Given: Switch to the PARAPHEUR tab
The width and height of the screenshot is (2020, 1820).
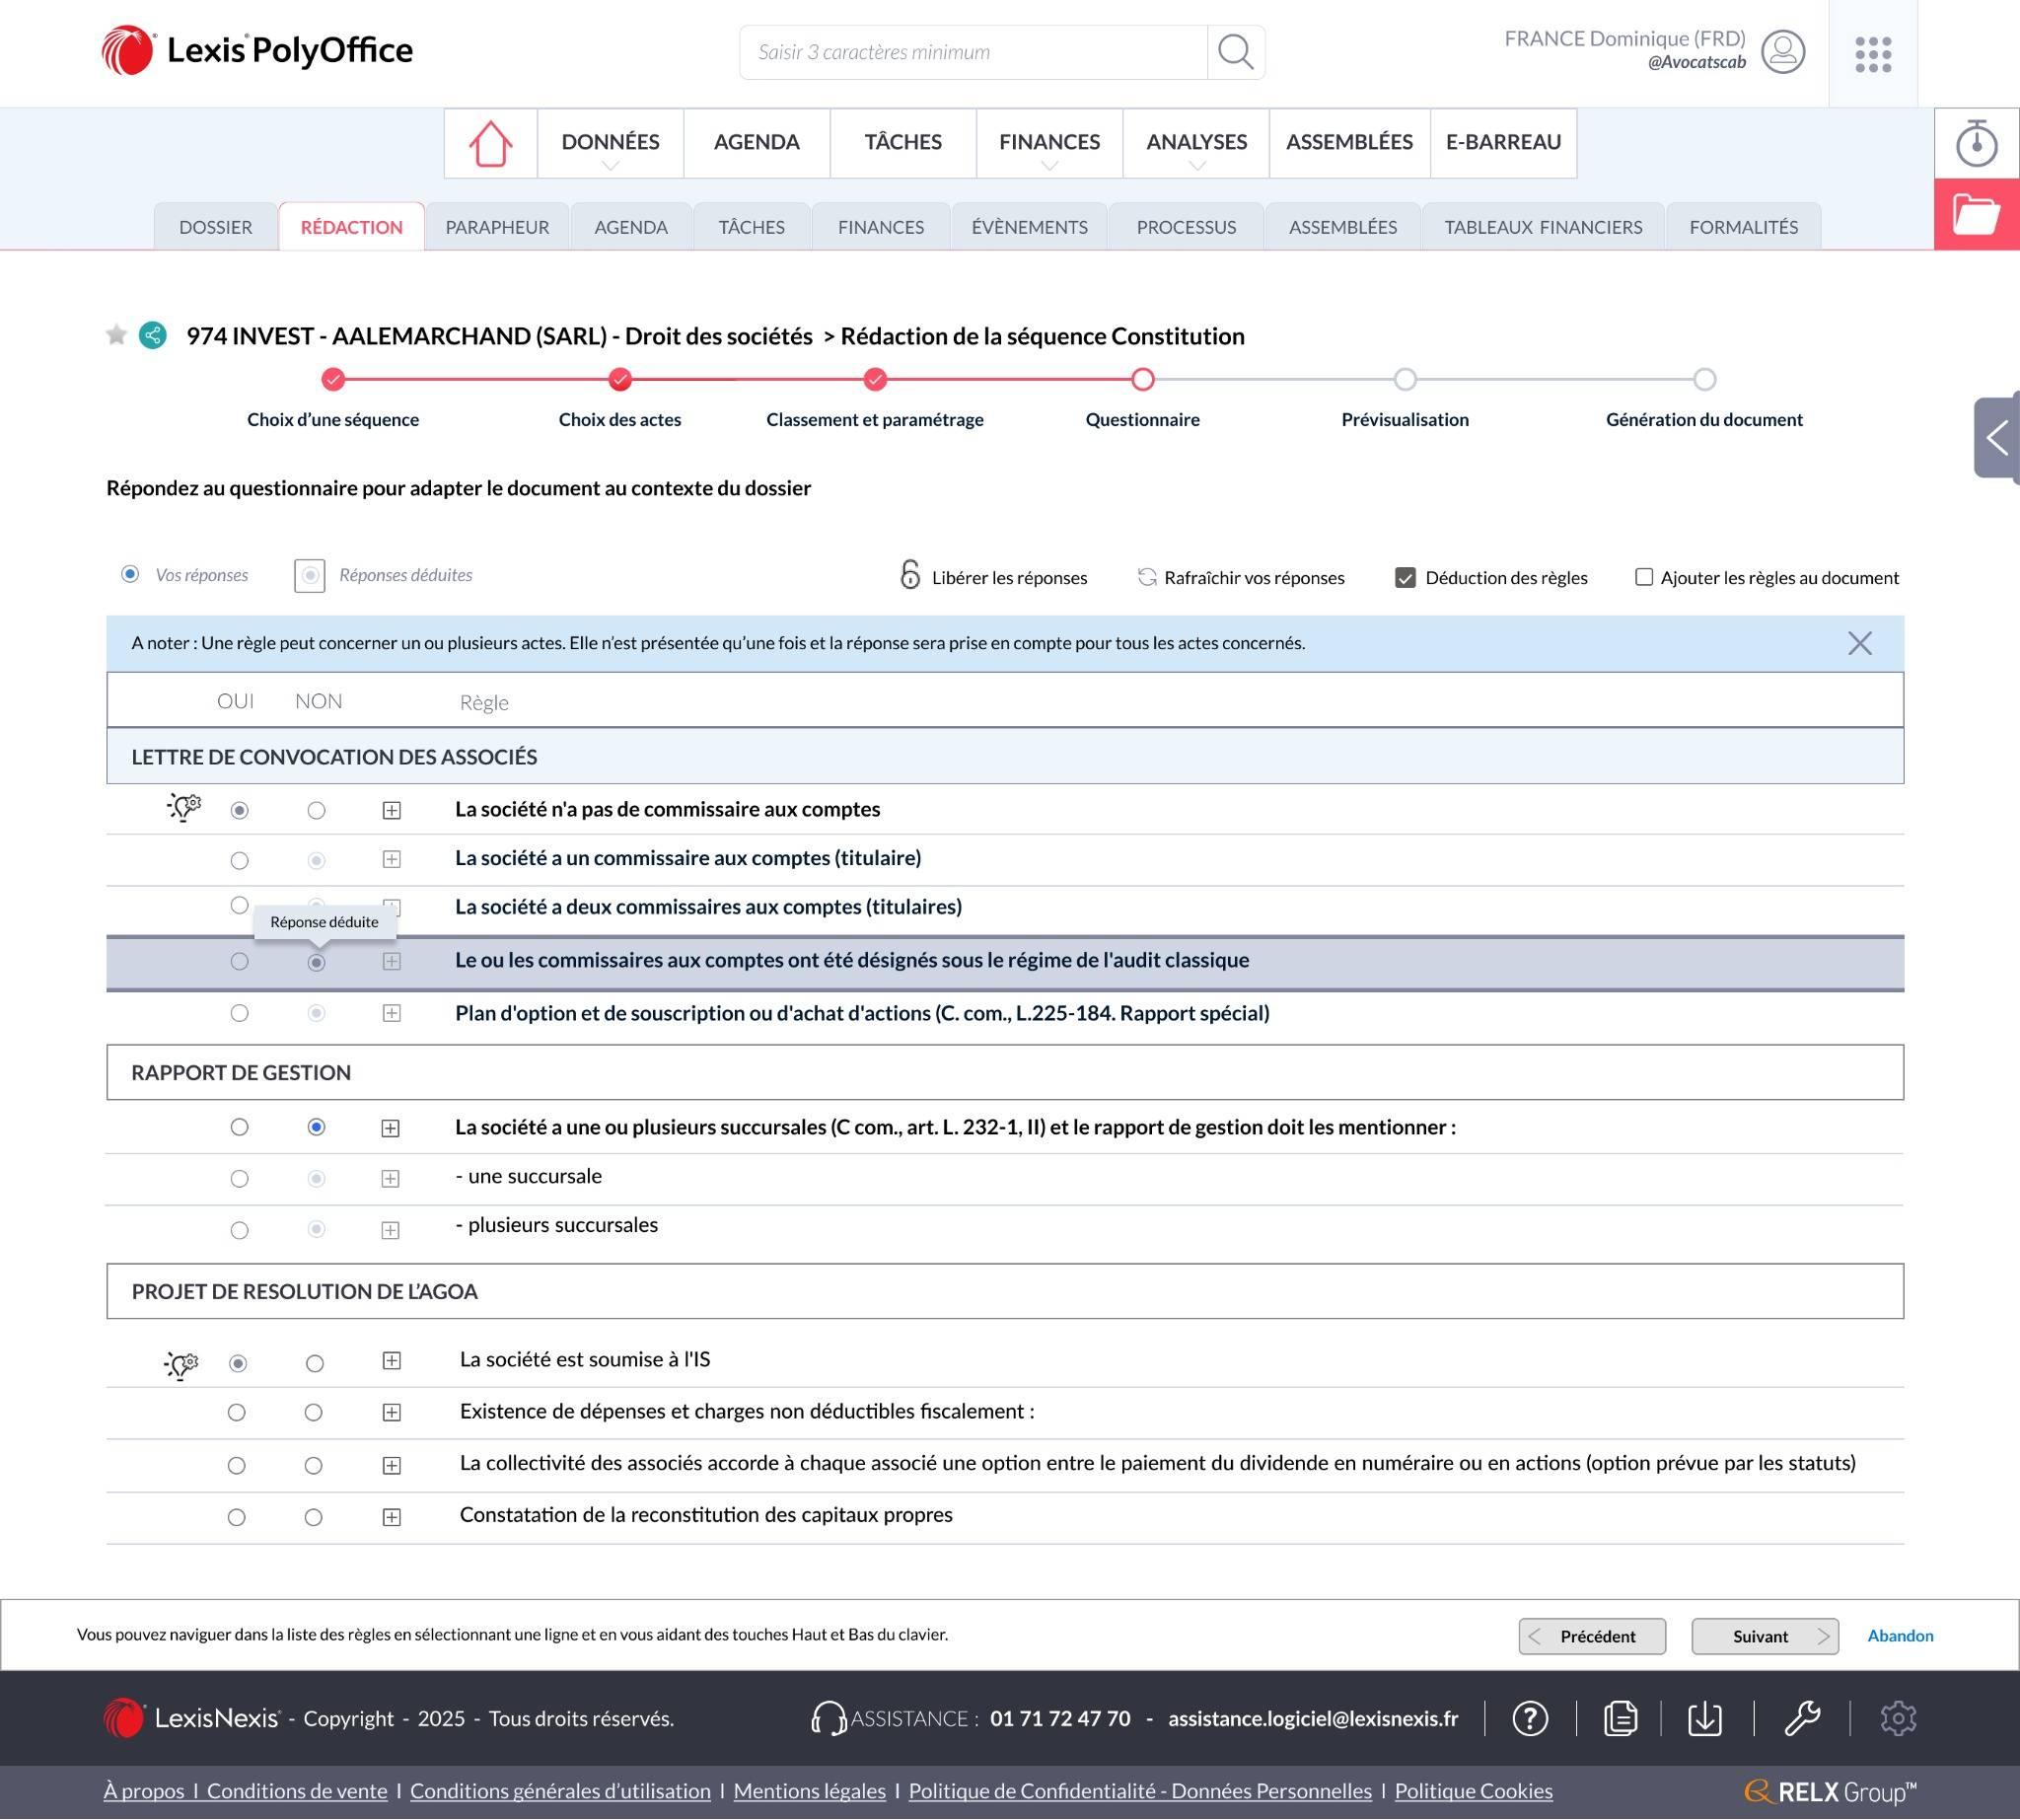Looking at the screenshot, I should point(497,227).
